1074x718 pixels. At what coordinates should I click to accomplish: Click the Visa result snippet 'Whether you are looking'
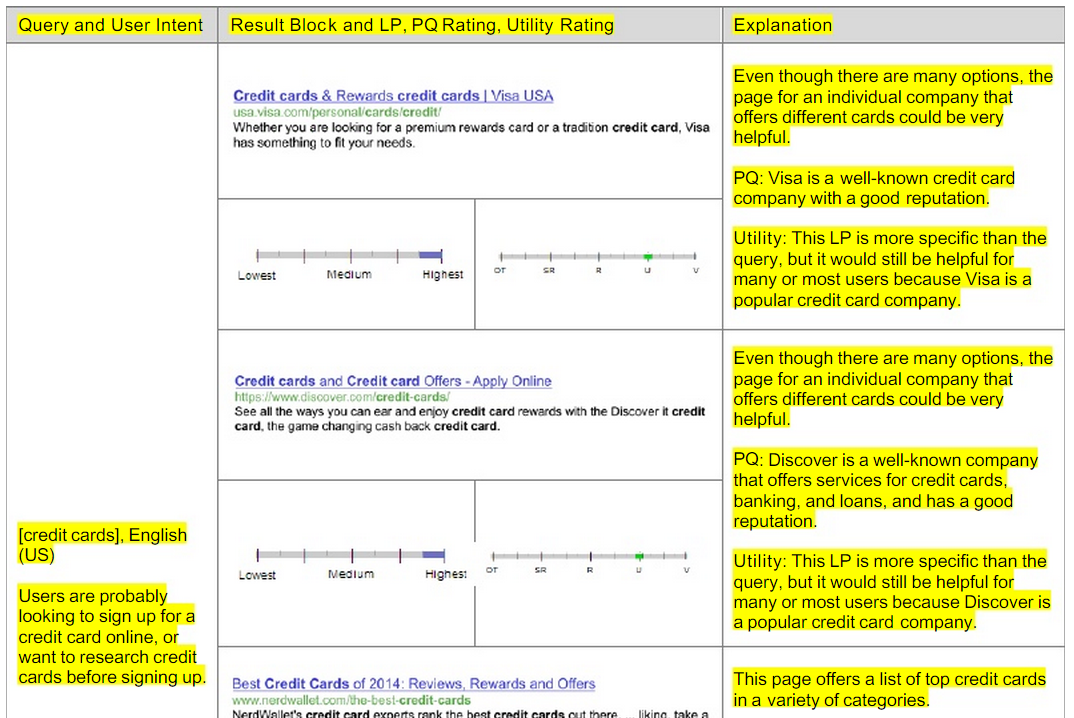point(471,135)
